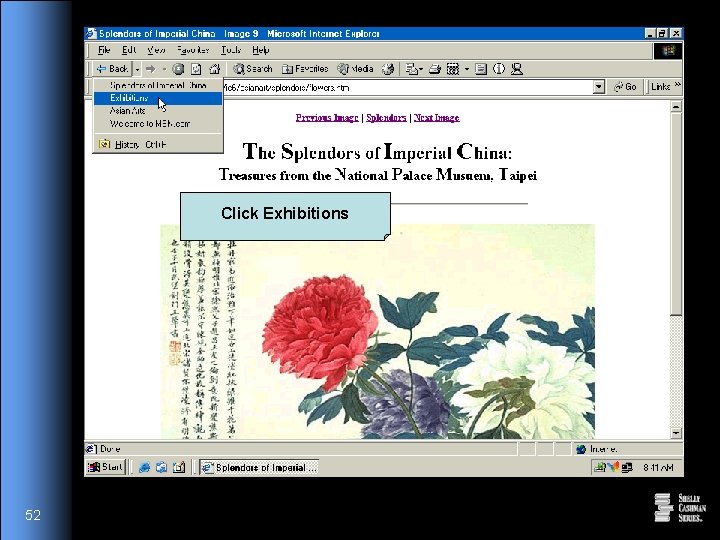Viewport: 720px width, 540px height.
Task: Click the Print toolbar icon
Action: 435,69
